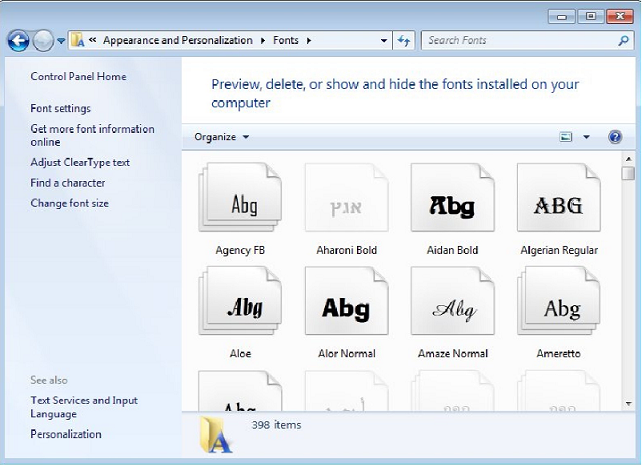Click the Fonts folder icon in address bar
Screen dimensions: 644x467
(78, 40)
